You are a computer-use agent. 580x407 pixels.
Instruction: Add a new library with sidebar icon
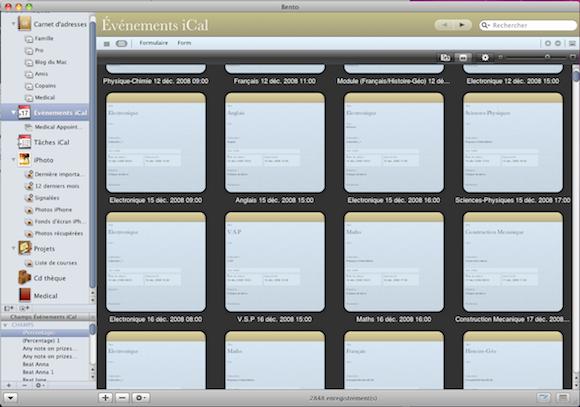pyautogui.click(x=9, y=308)
